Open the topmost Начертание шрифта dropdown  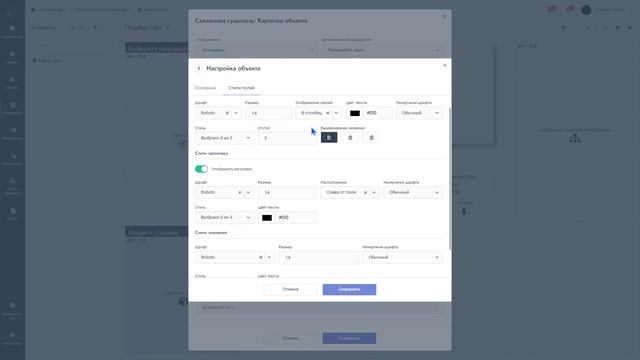pos(419,113)
